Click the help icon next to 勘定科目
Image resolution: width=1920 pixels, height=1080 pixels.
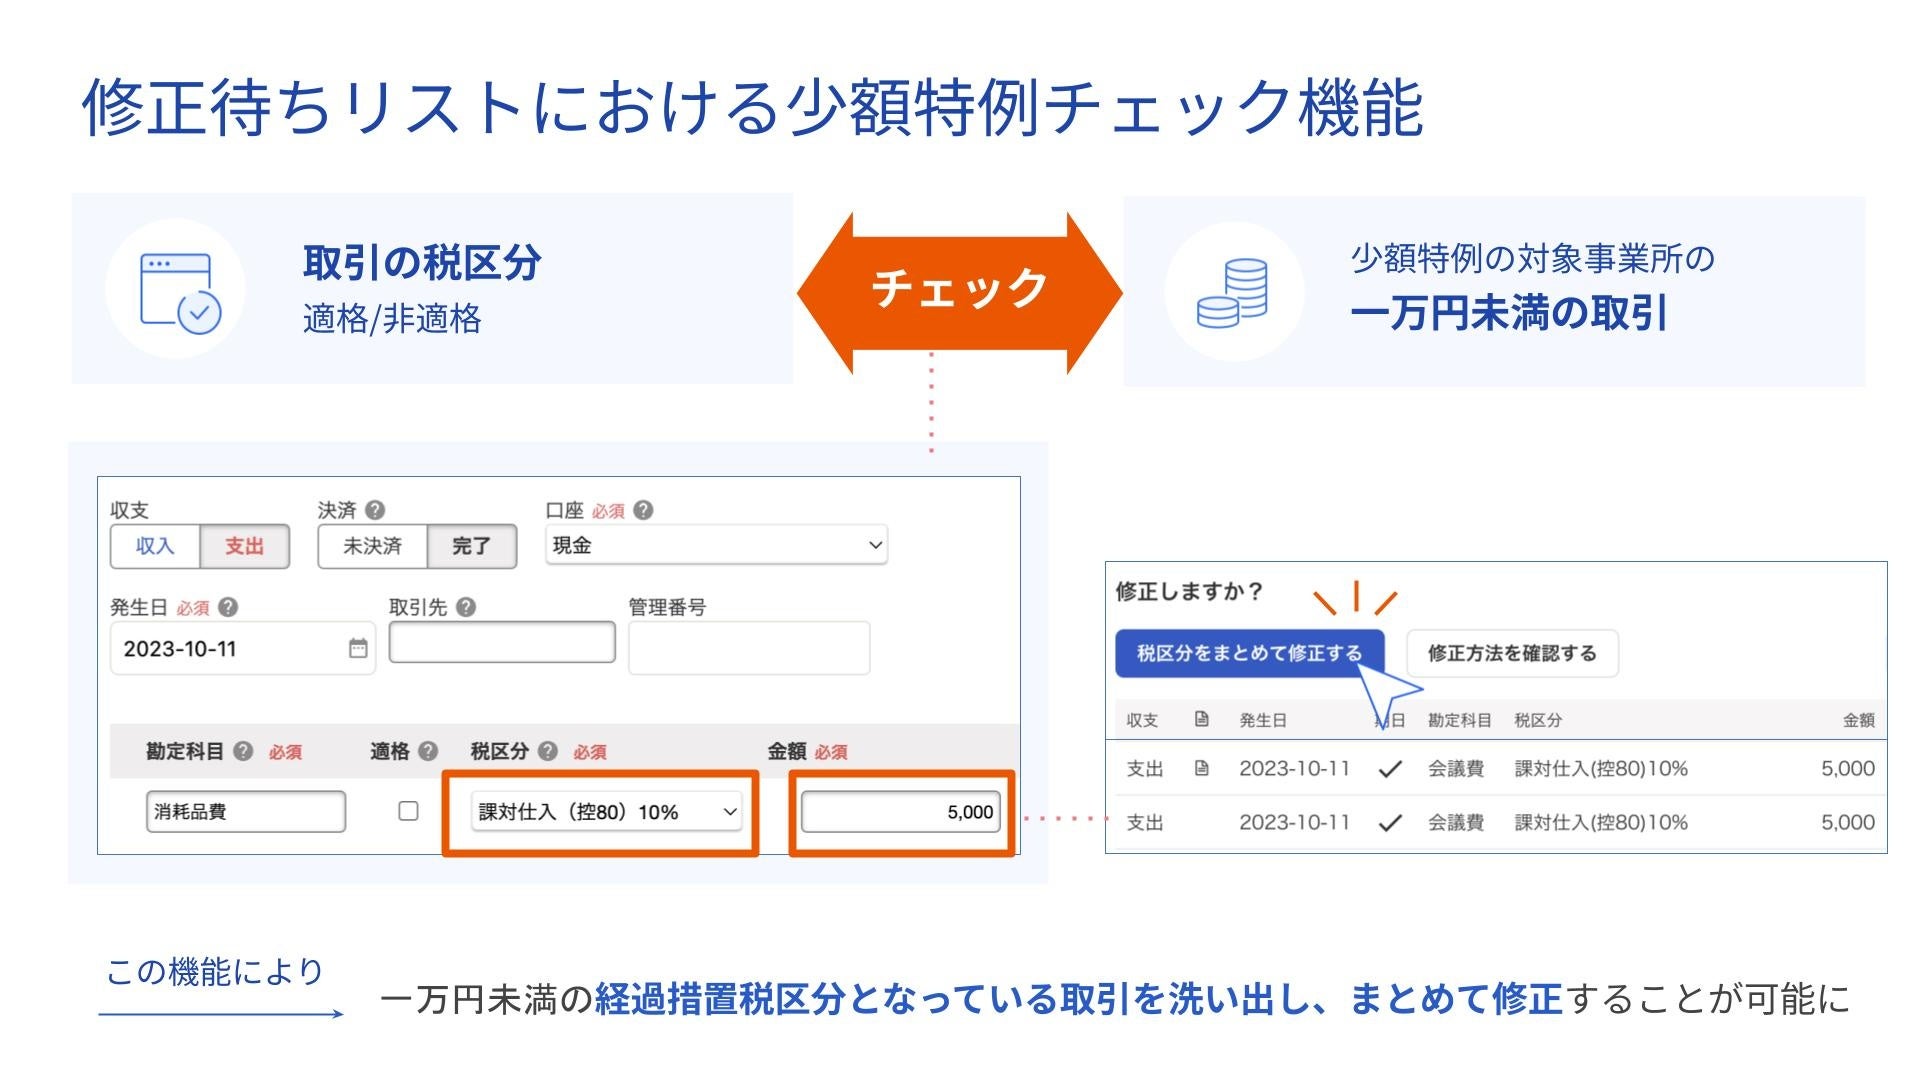tap(243, 751)
